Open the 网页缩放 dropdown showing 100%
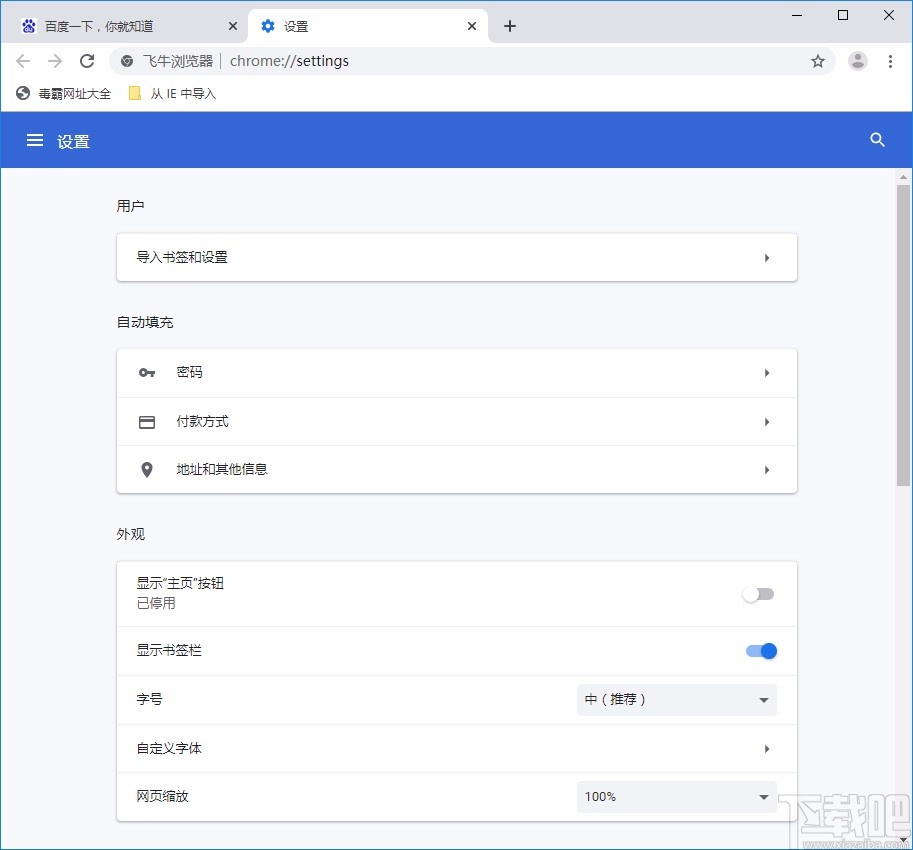 click(x=676, y=797)
